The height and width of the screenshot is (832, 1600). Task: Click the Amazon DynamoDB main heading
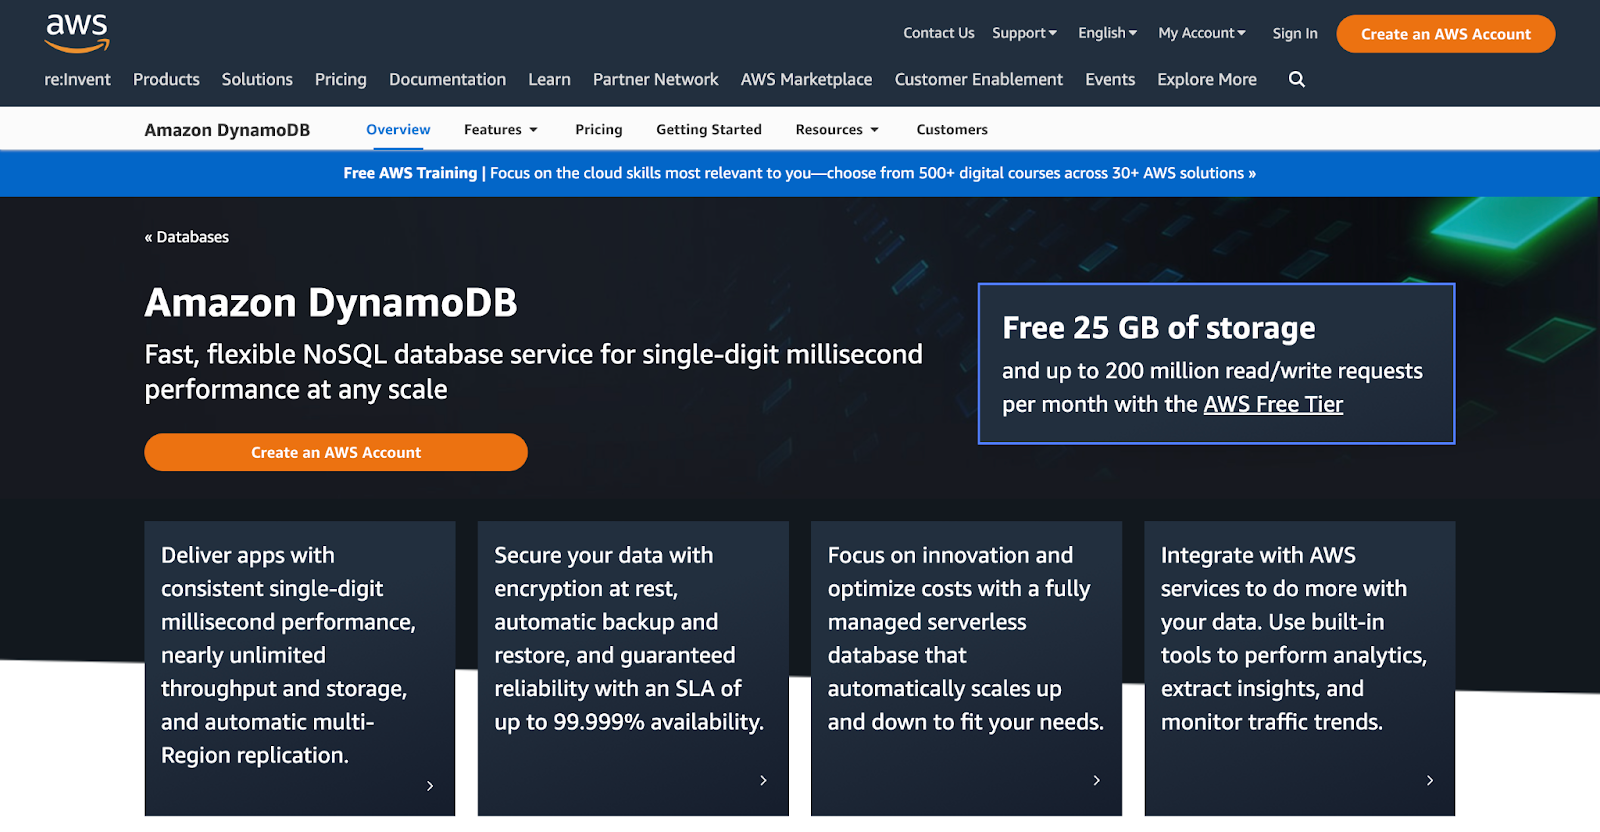pyautogui.click(x=331, y=303)
